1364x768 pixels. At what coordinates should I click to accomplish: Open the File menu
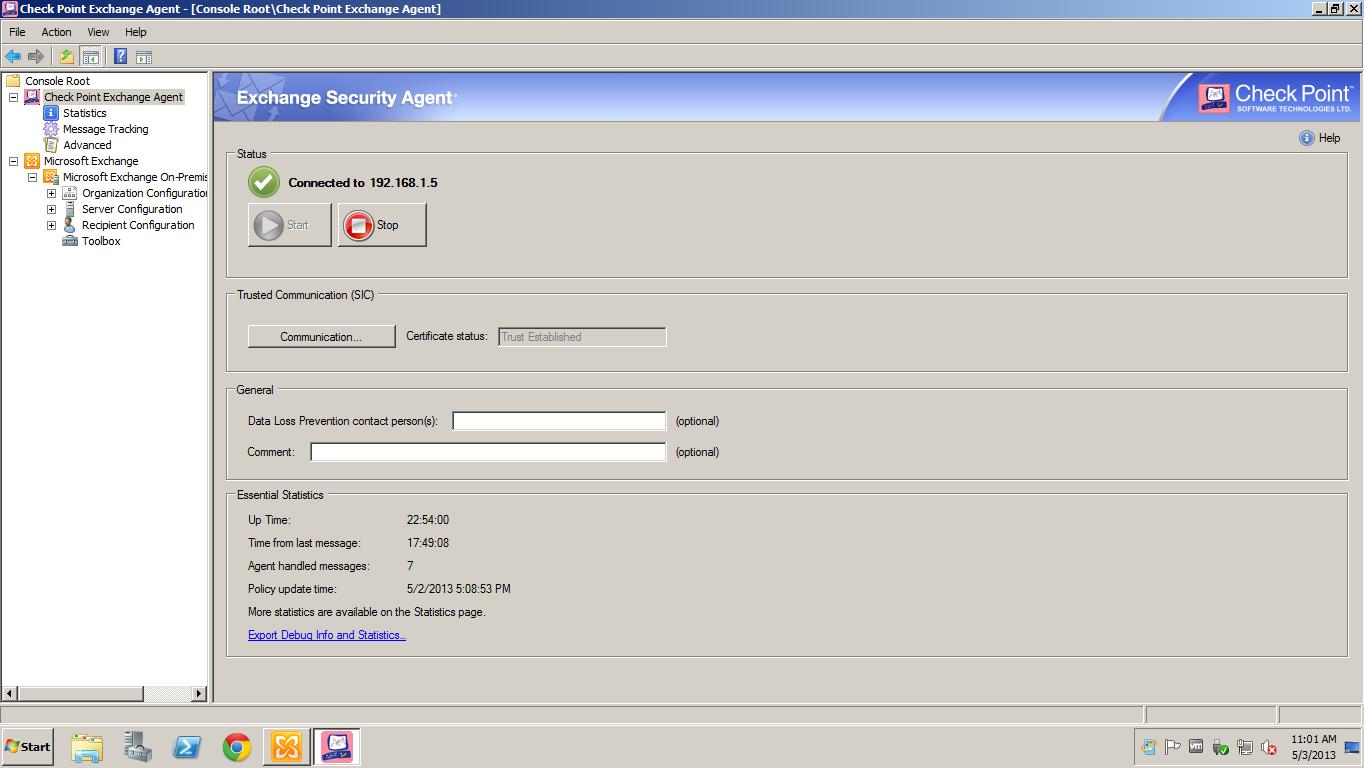tap(17, 32)
